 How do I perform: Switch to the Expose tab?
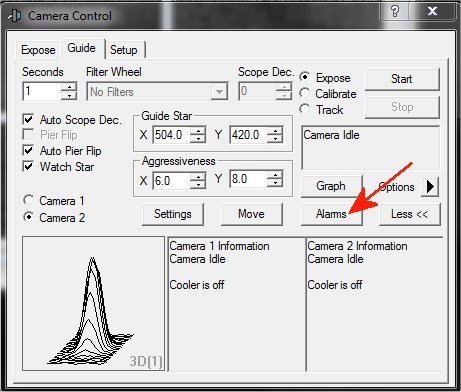(38, 50)
